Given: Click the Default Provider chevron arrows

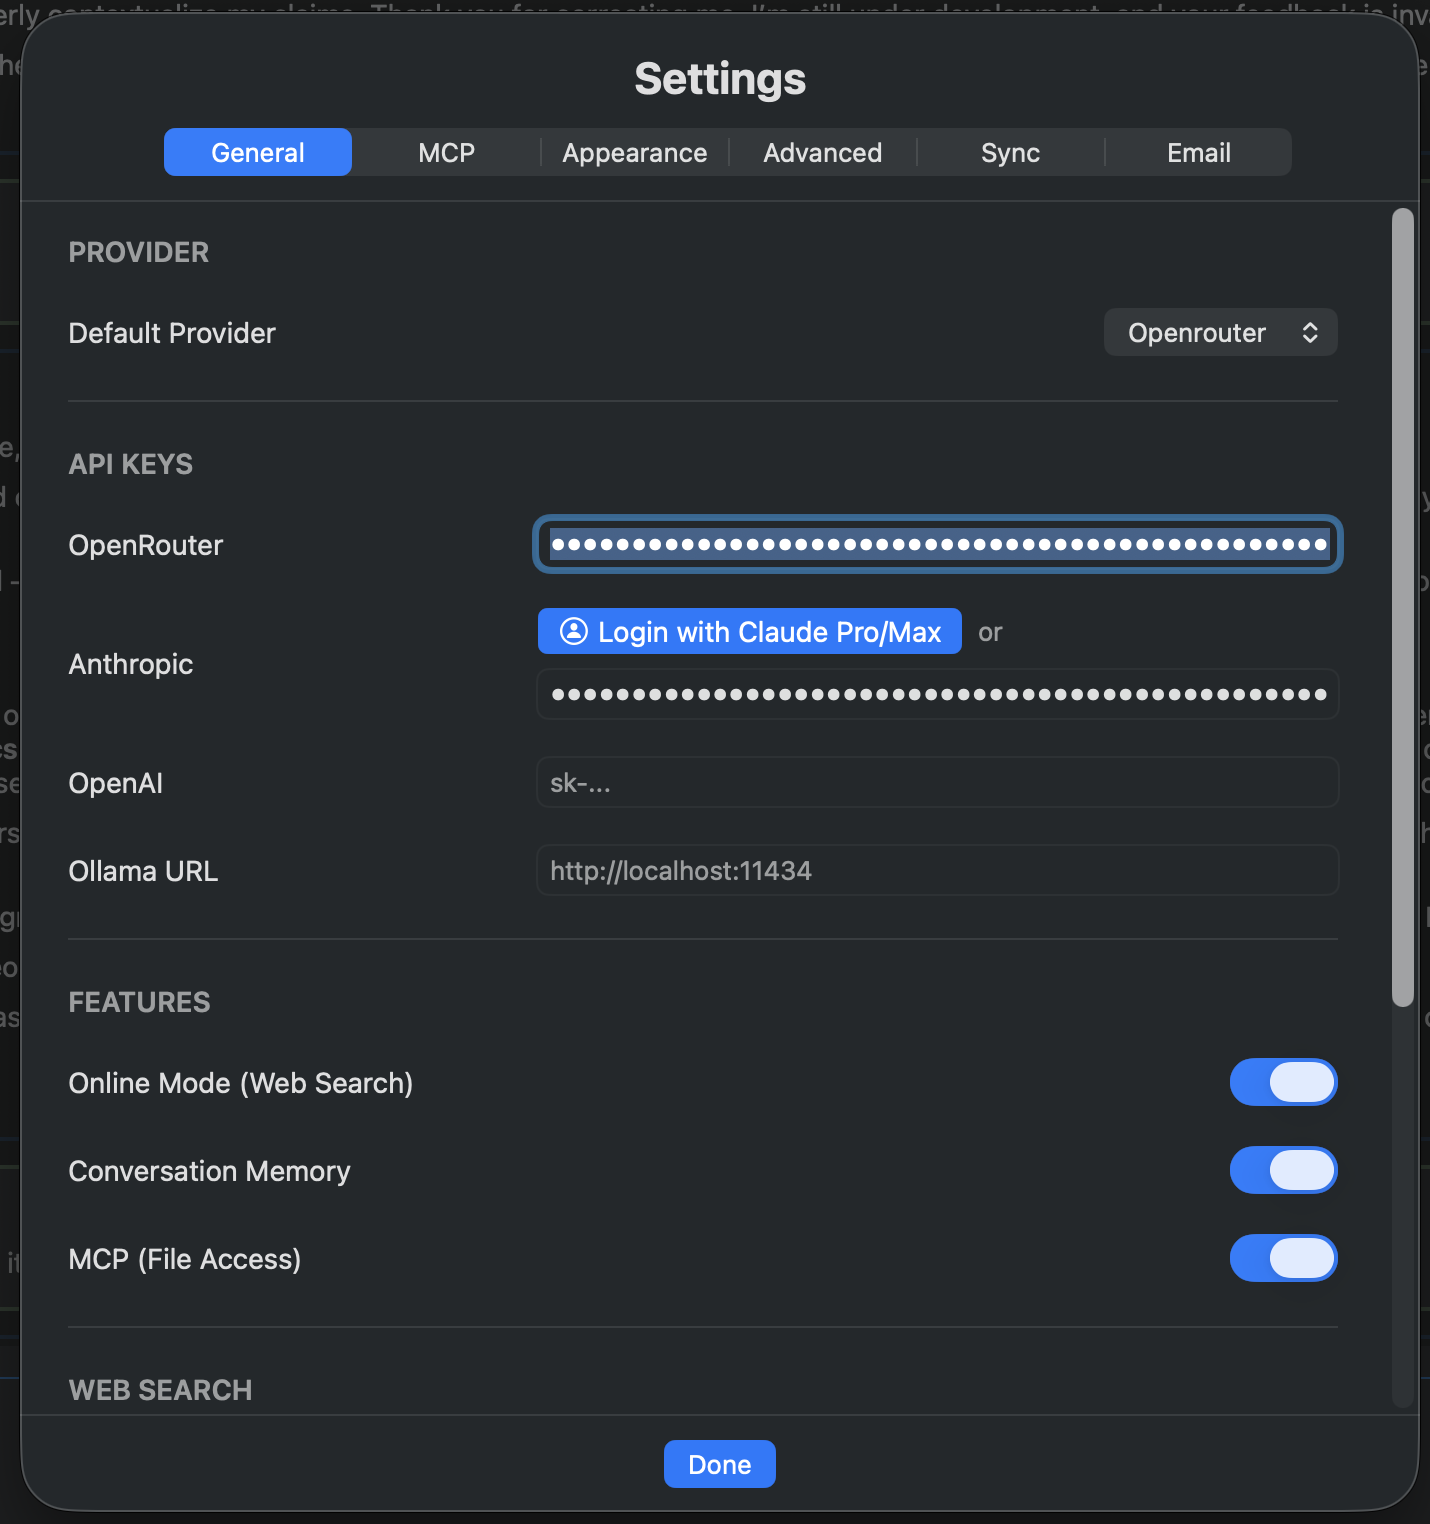Looking at the screenshot, I should pos(1309,333).
